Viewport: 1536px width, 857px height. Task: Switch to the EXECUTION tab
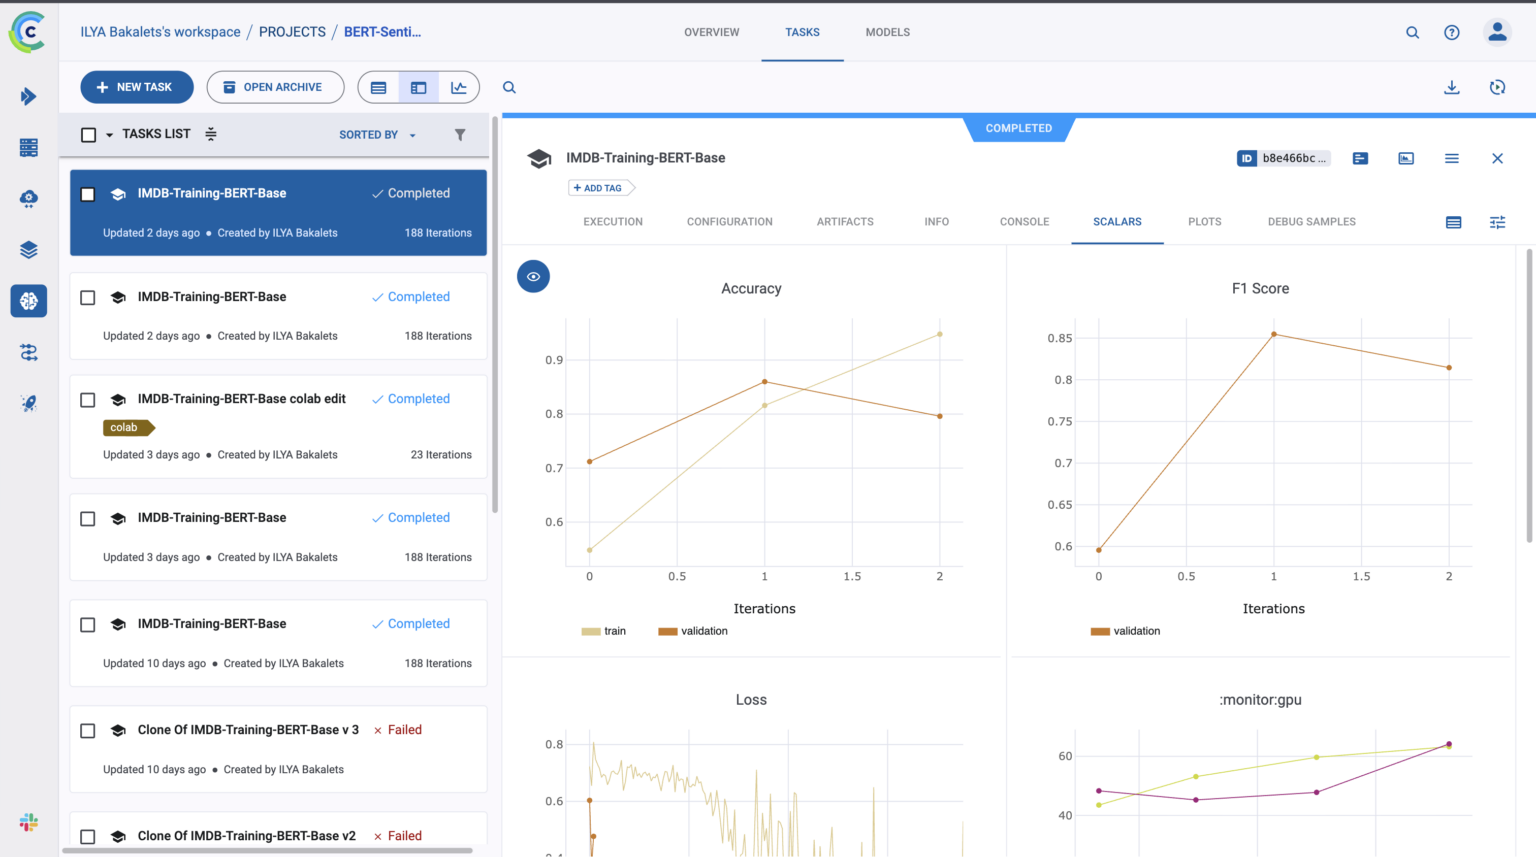[x=613, y=222]
